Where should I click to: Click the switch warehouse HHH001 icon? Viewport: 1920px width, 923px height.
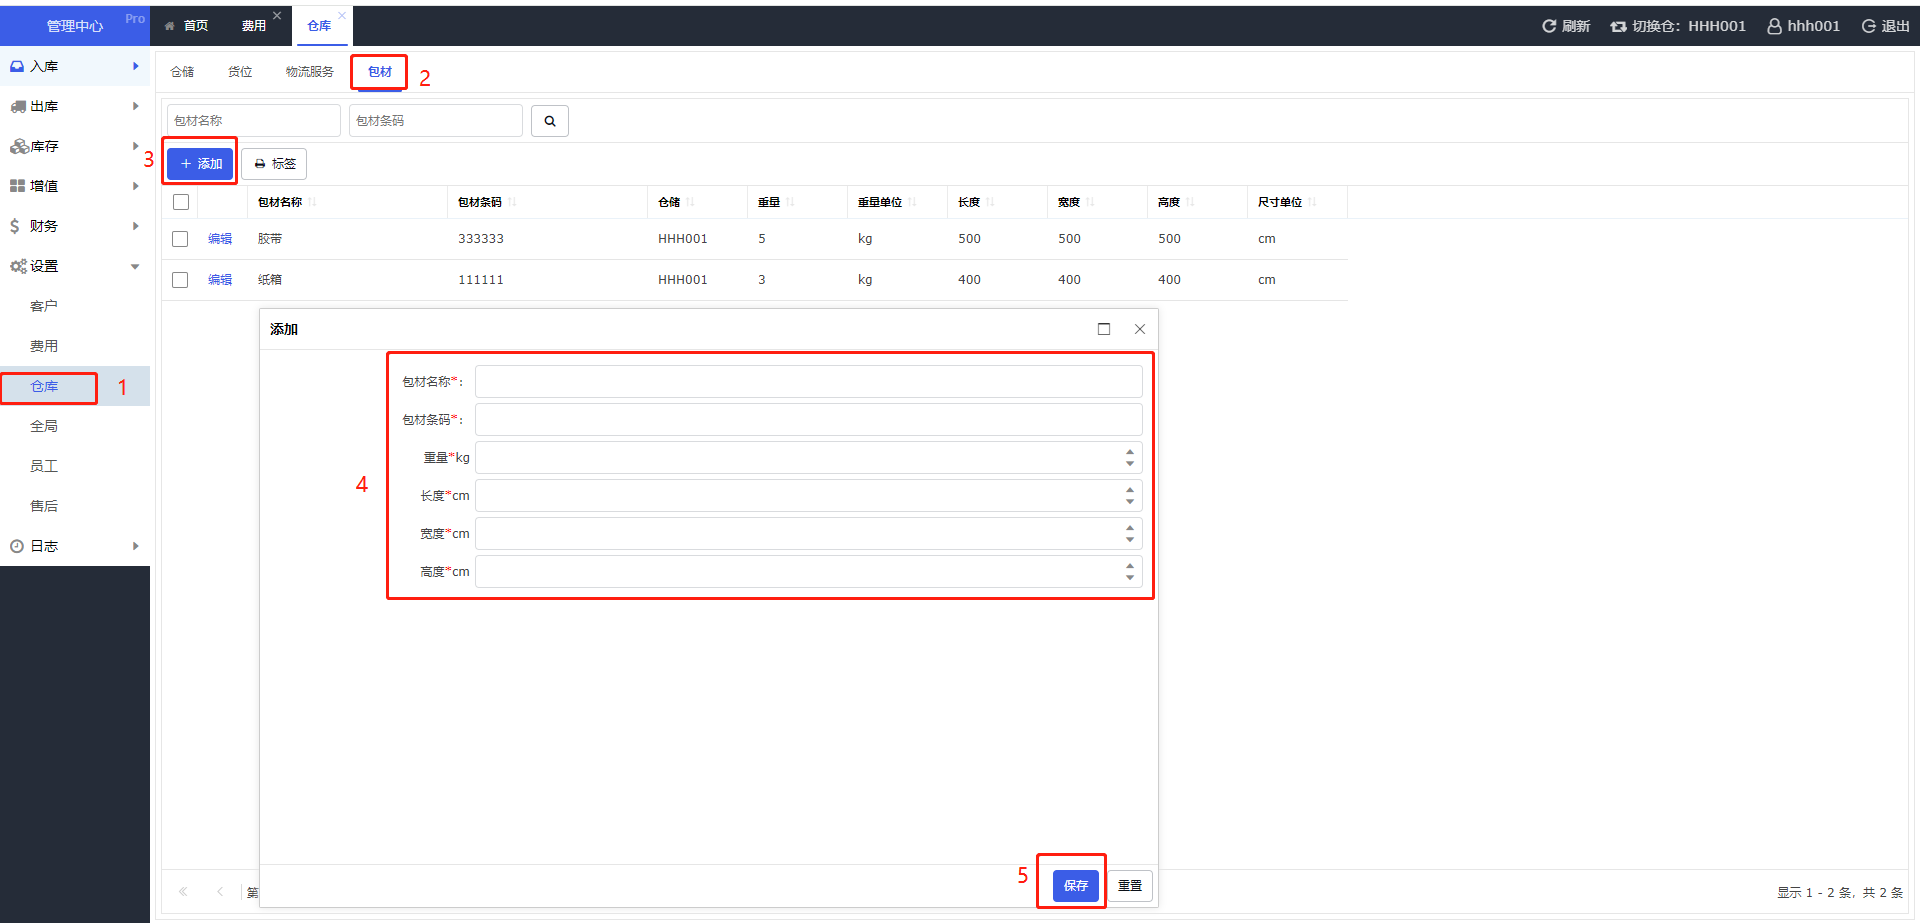tap(1618, 26)
